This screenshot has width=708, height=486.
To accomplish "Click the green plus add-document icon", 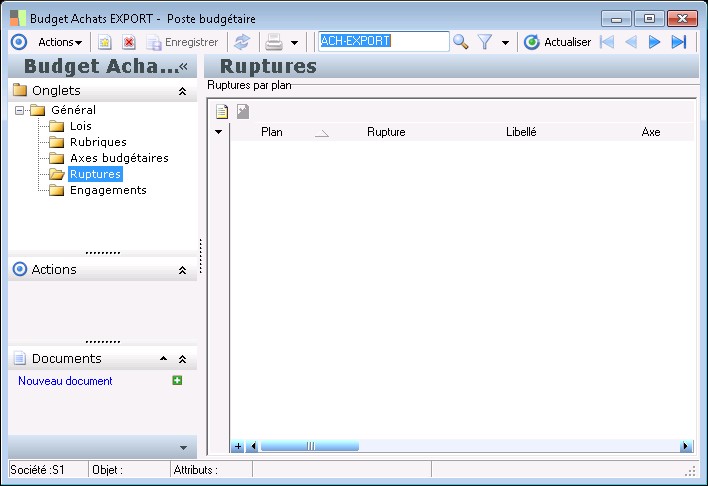I will click(x=177, y=380).
